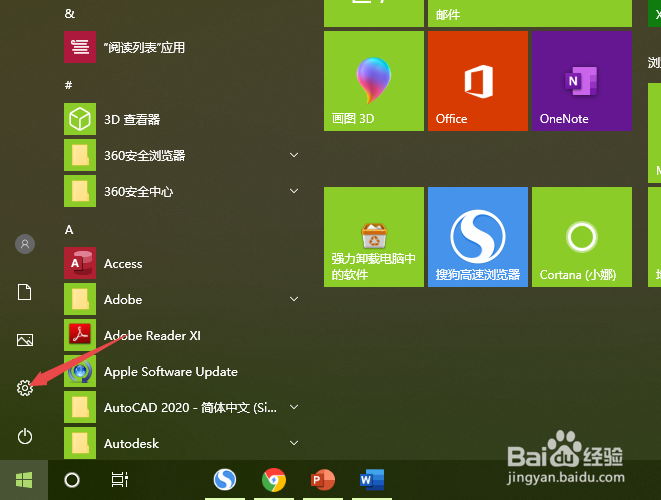This screenshot has height=500, width=661.
Task: Launch Chrome from taskbar
Action: pos(274,480)
